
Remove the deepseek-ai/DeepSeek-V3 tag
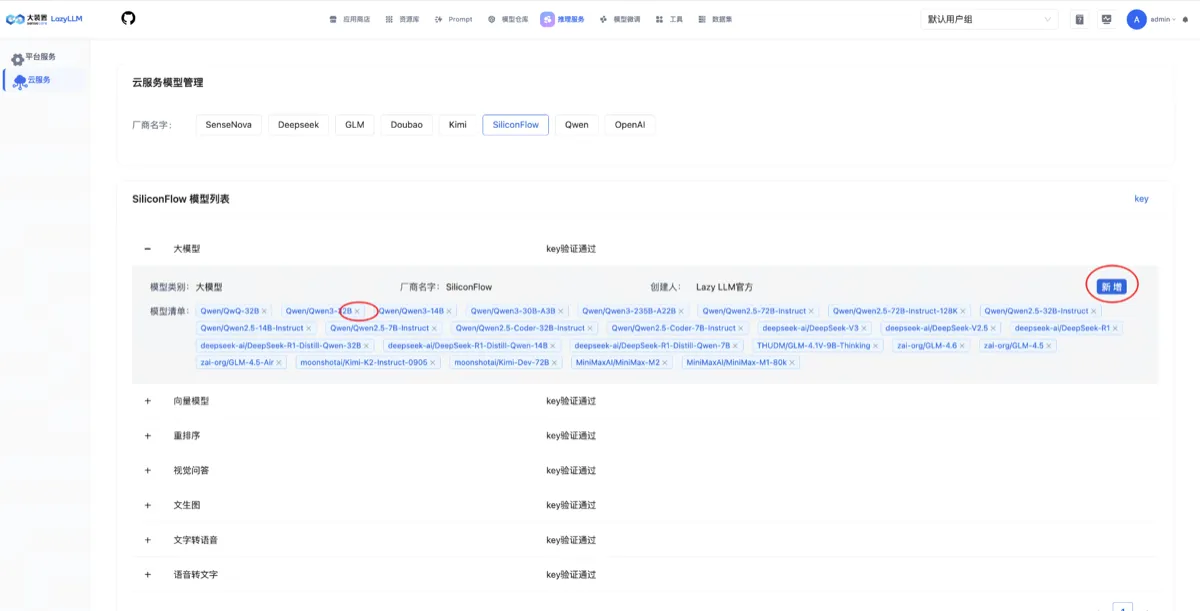click(865, 328)
